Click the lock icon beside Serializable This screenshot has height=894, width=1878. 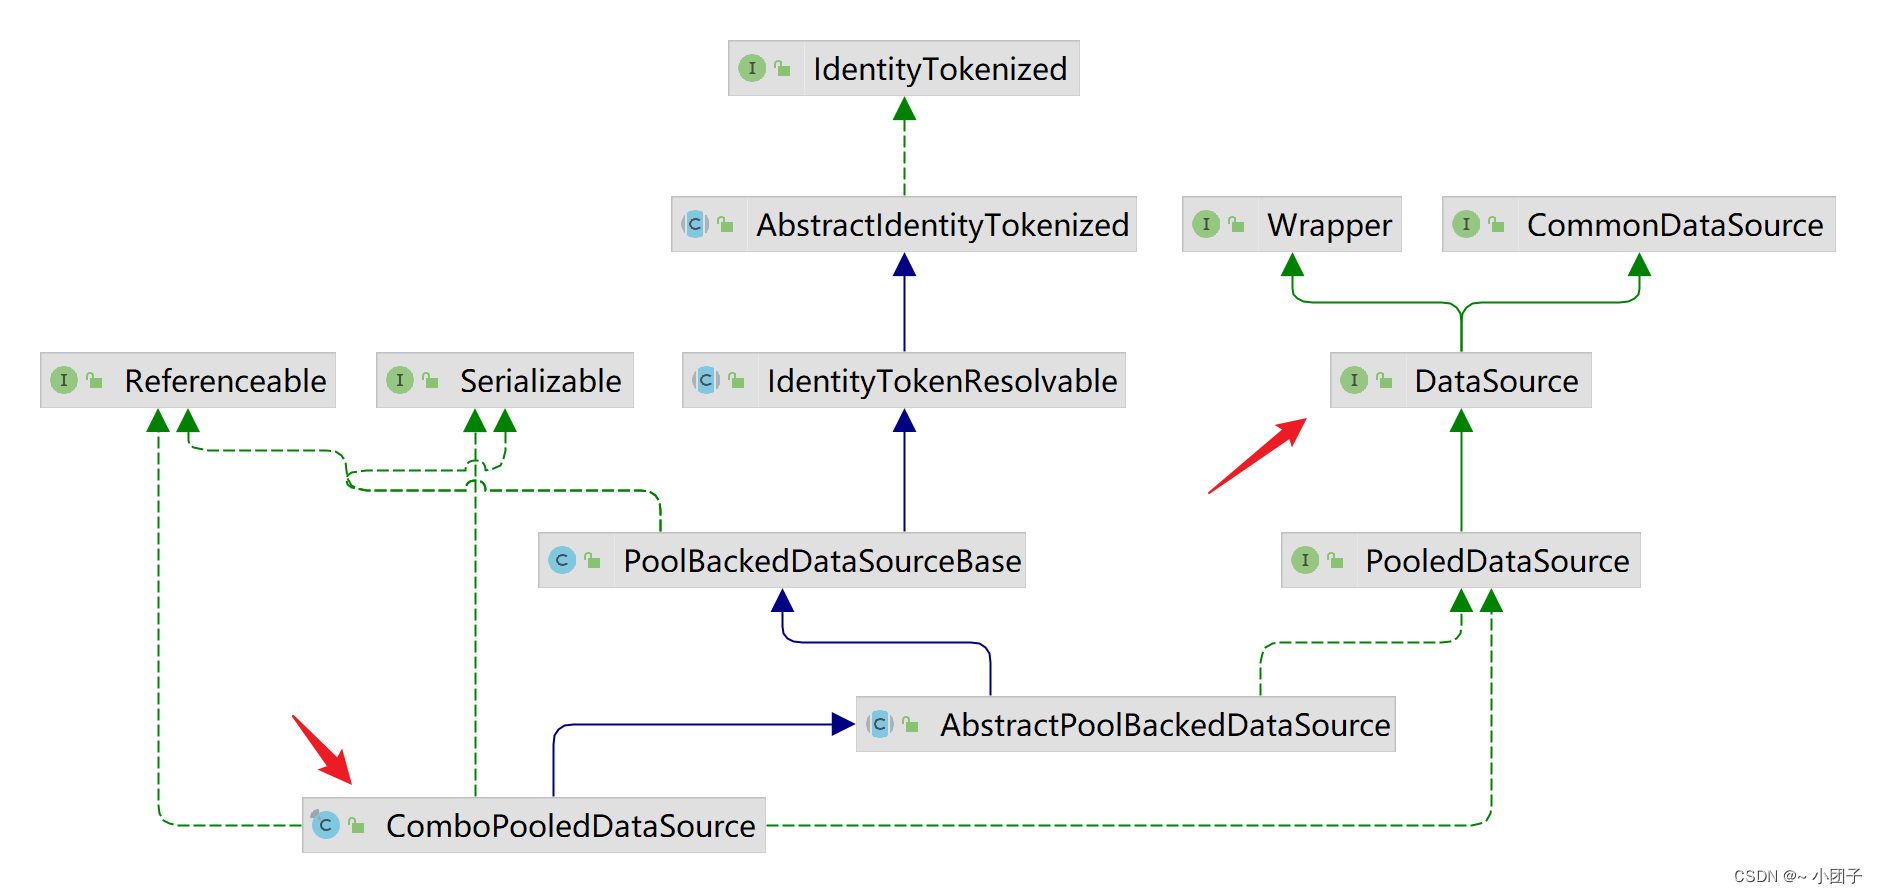tap(431, 380)
